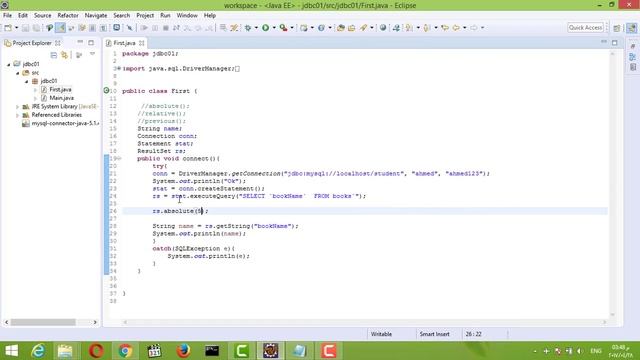Open Command Prompt from taskbar
Viewport: 640px width, 360px height.
click(212, 351)
